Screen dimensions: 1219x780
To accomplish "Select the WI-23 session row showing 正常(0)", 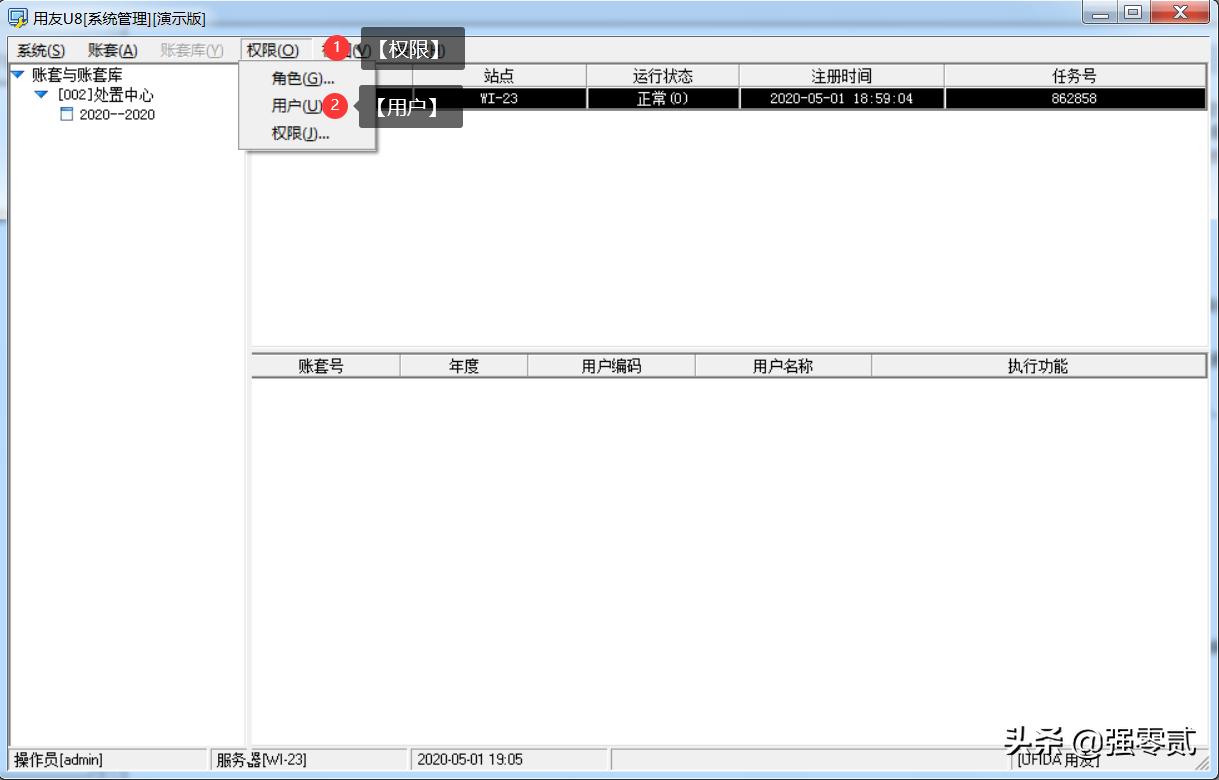I will click(x=662, y=98).
